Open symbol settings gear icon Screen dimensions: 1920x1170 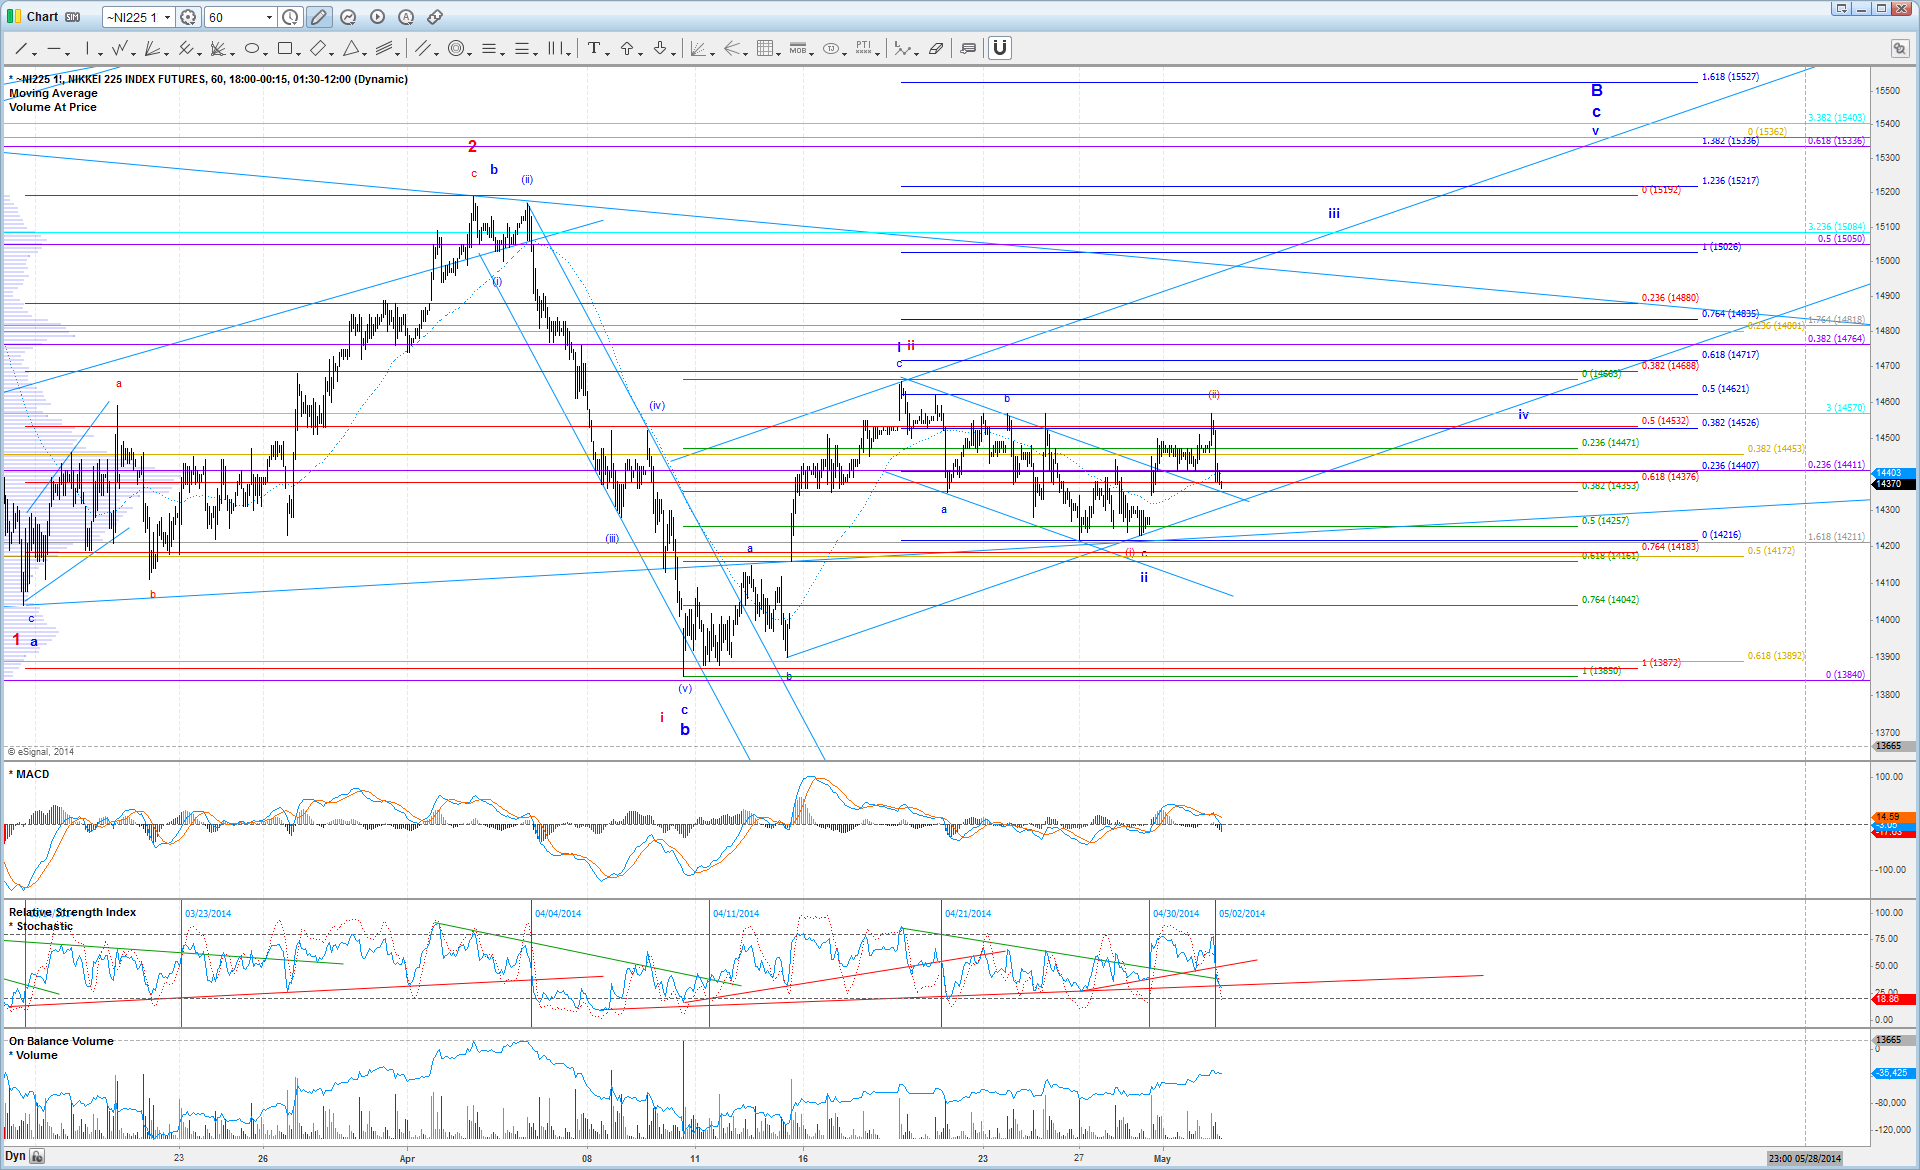click(189, 17)
